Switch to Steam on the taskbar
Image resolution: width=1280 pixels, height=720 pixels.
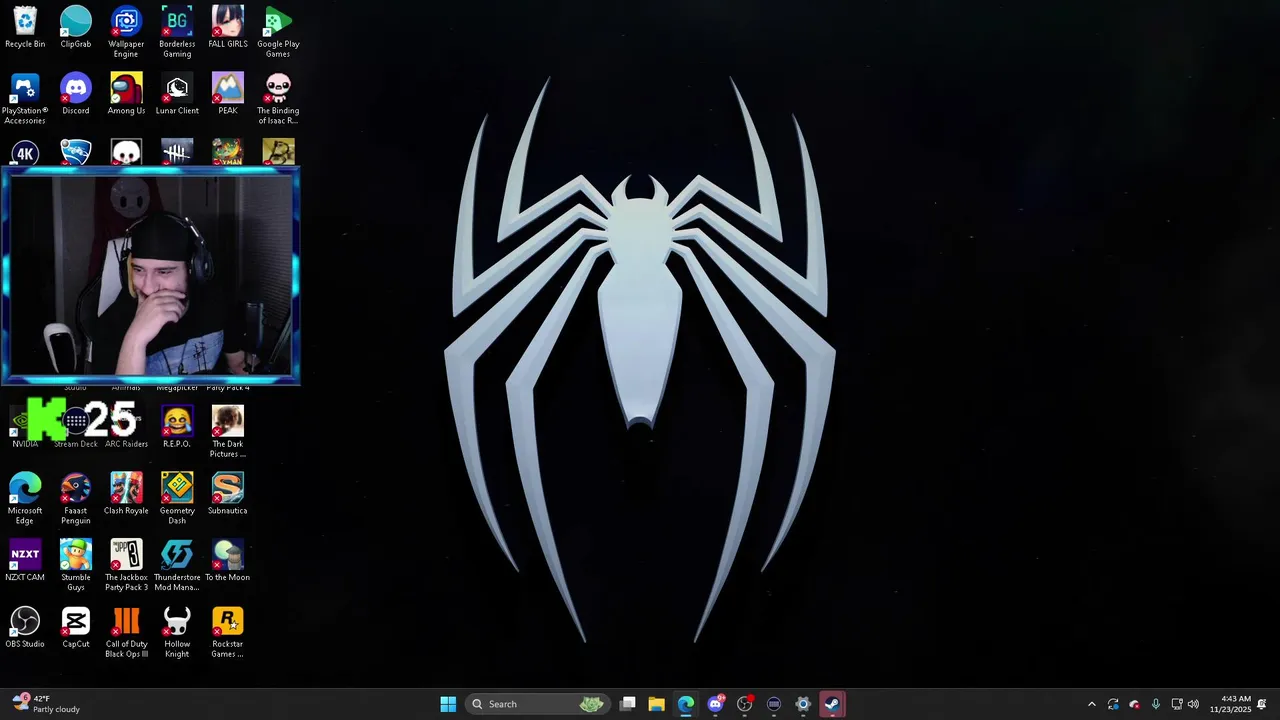[x=832, y=704]
